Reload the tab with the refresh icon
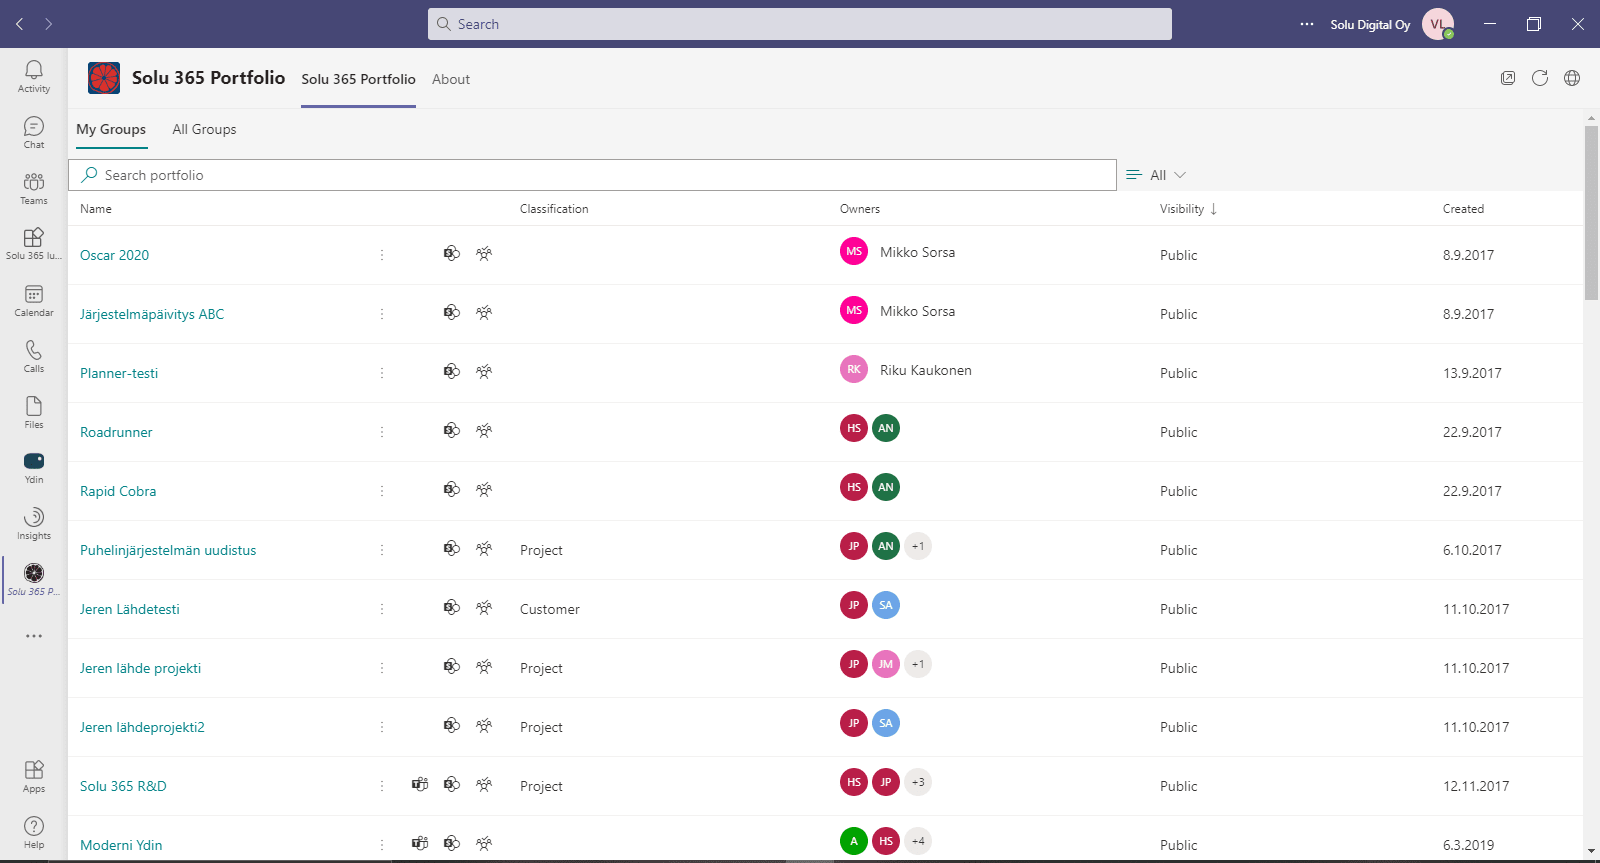The image size is (1600, 863). (x=1540, y=78)
